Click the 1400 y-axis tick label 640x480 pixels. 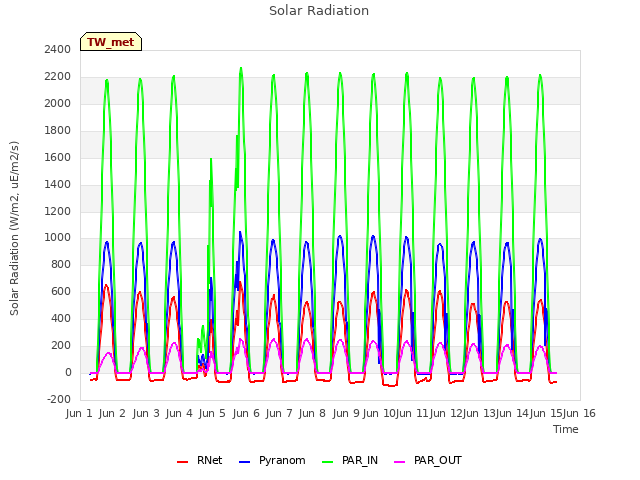click(x=58, y=184)
